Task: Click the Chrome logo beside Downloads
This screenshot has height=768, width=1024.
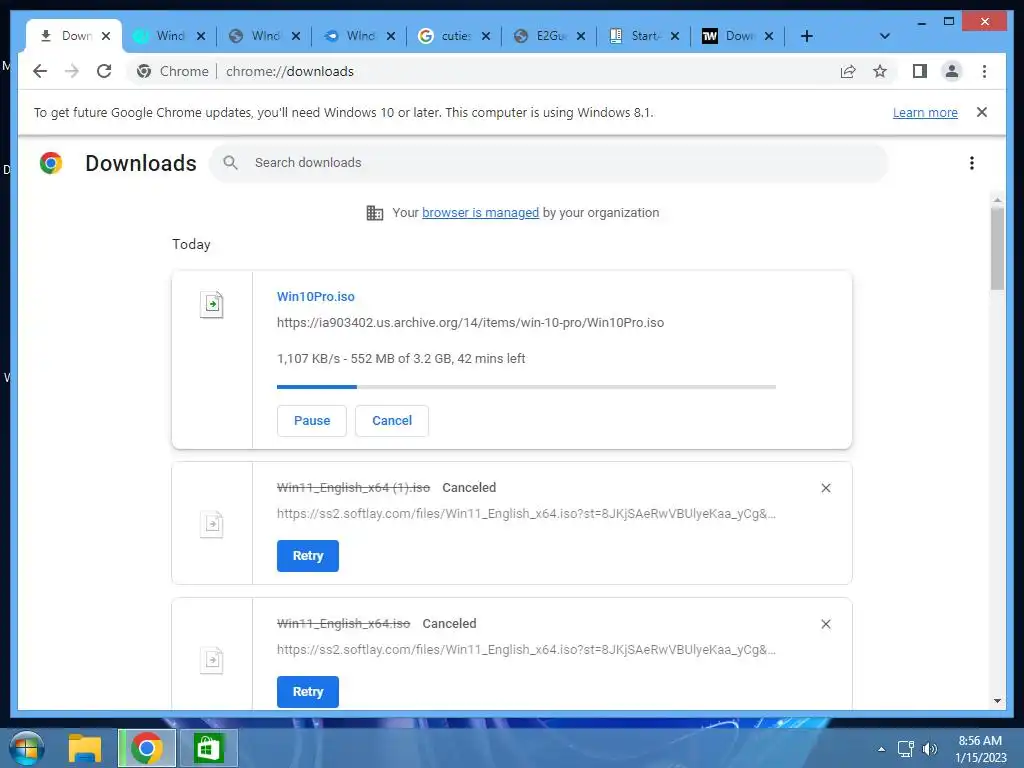Action: pos(51,163)
